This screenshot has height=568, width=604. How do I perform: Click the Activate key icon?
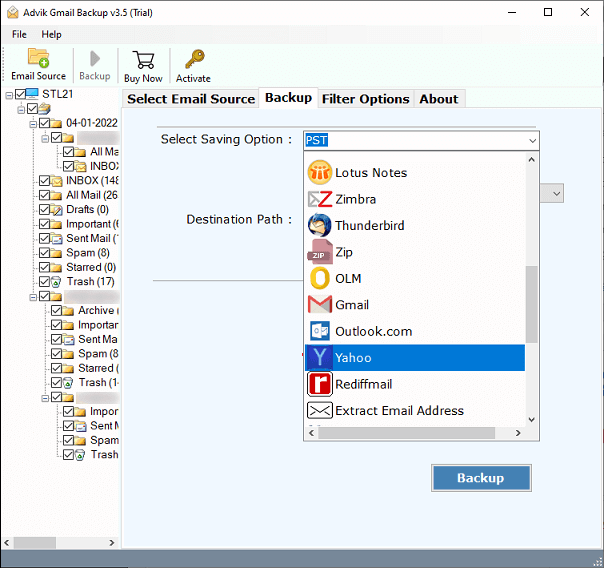coord(195,59)
